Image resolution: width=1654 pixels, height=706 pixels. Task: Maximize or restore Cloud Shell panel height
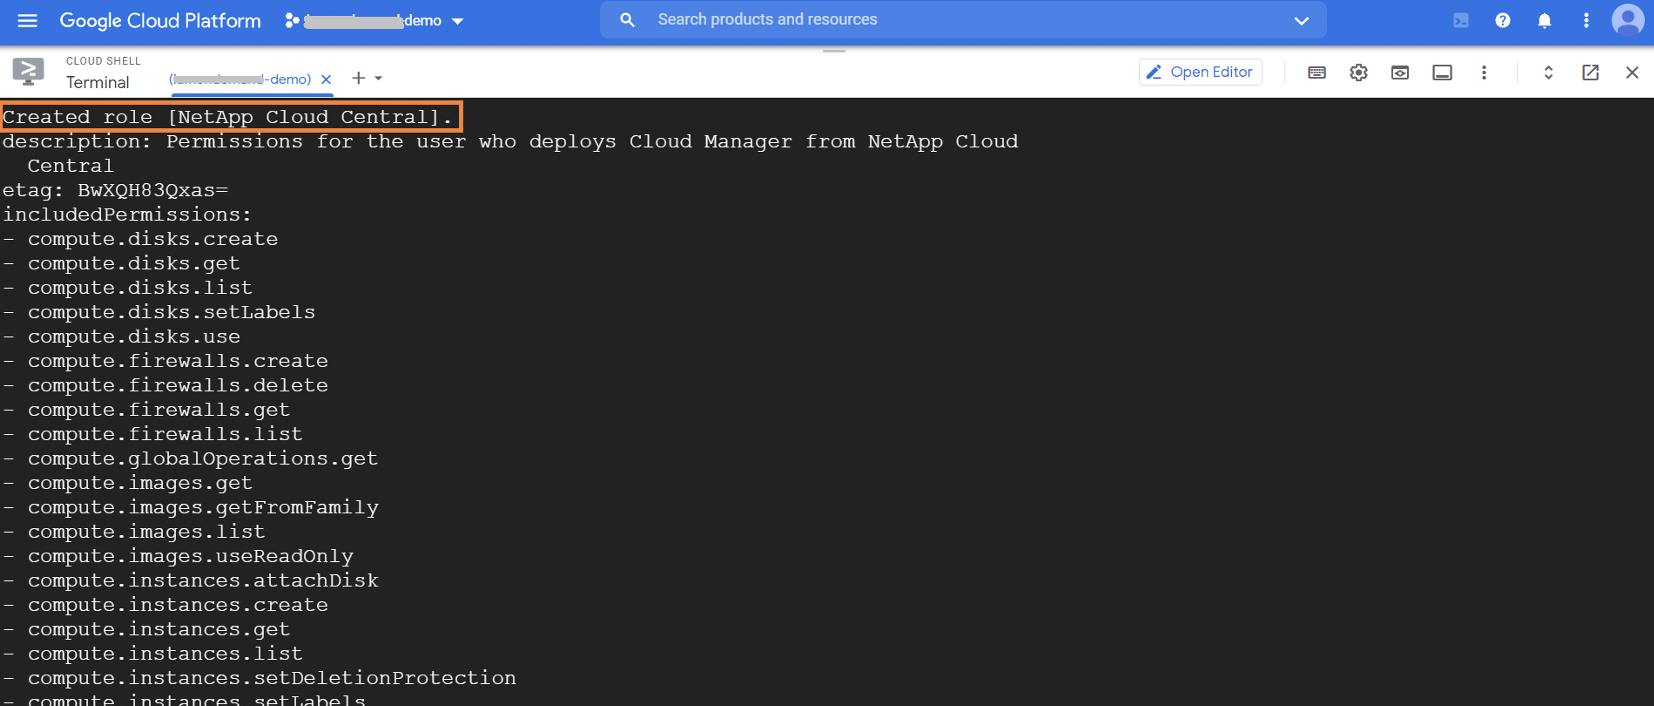click(1548, 72)
